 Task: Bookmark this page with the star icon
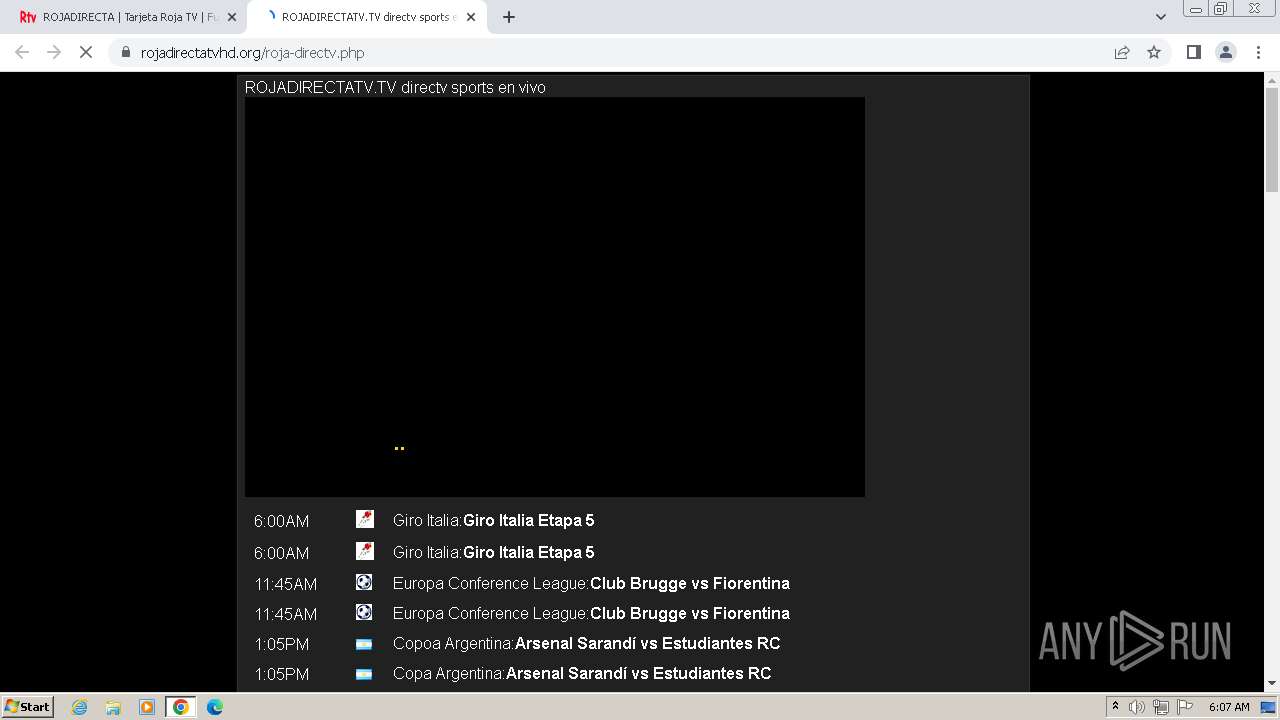(x=1154, y=52)
